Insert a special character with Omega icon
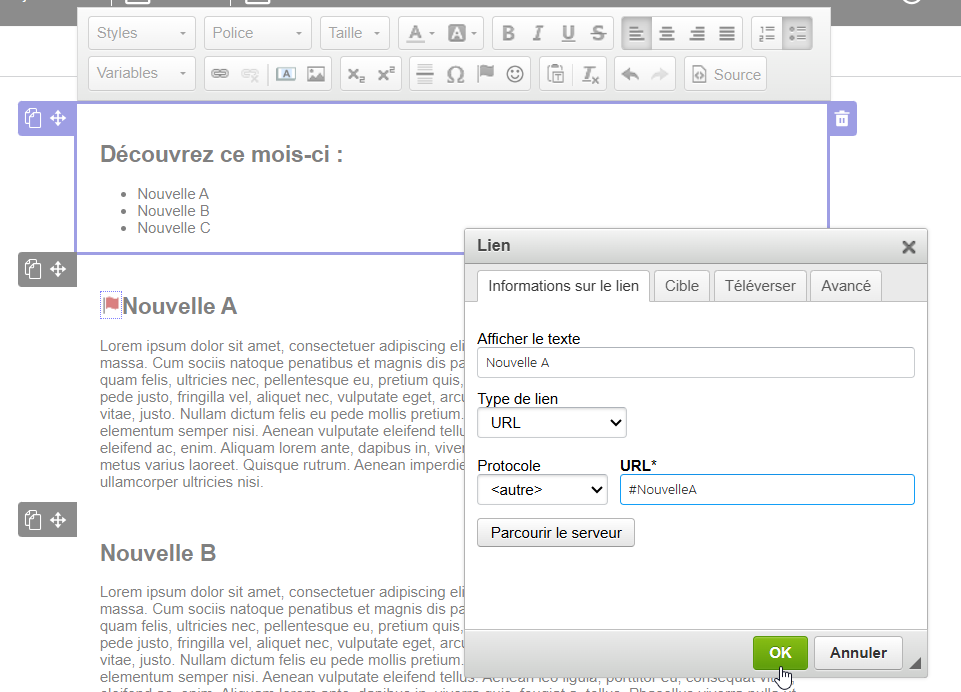Viewport: 961px width, 692px height. (x=455, y=74)
